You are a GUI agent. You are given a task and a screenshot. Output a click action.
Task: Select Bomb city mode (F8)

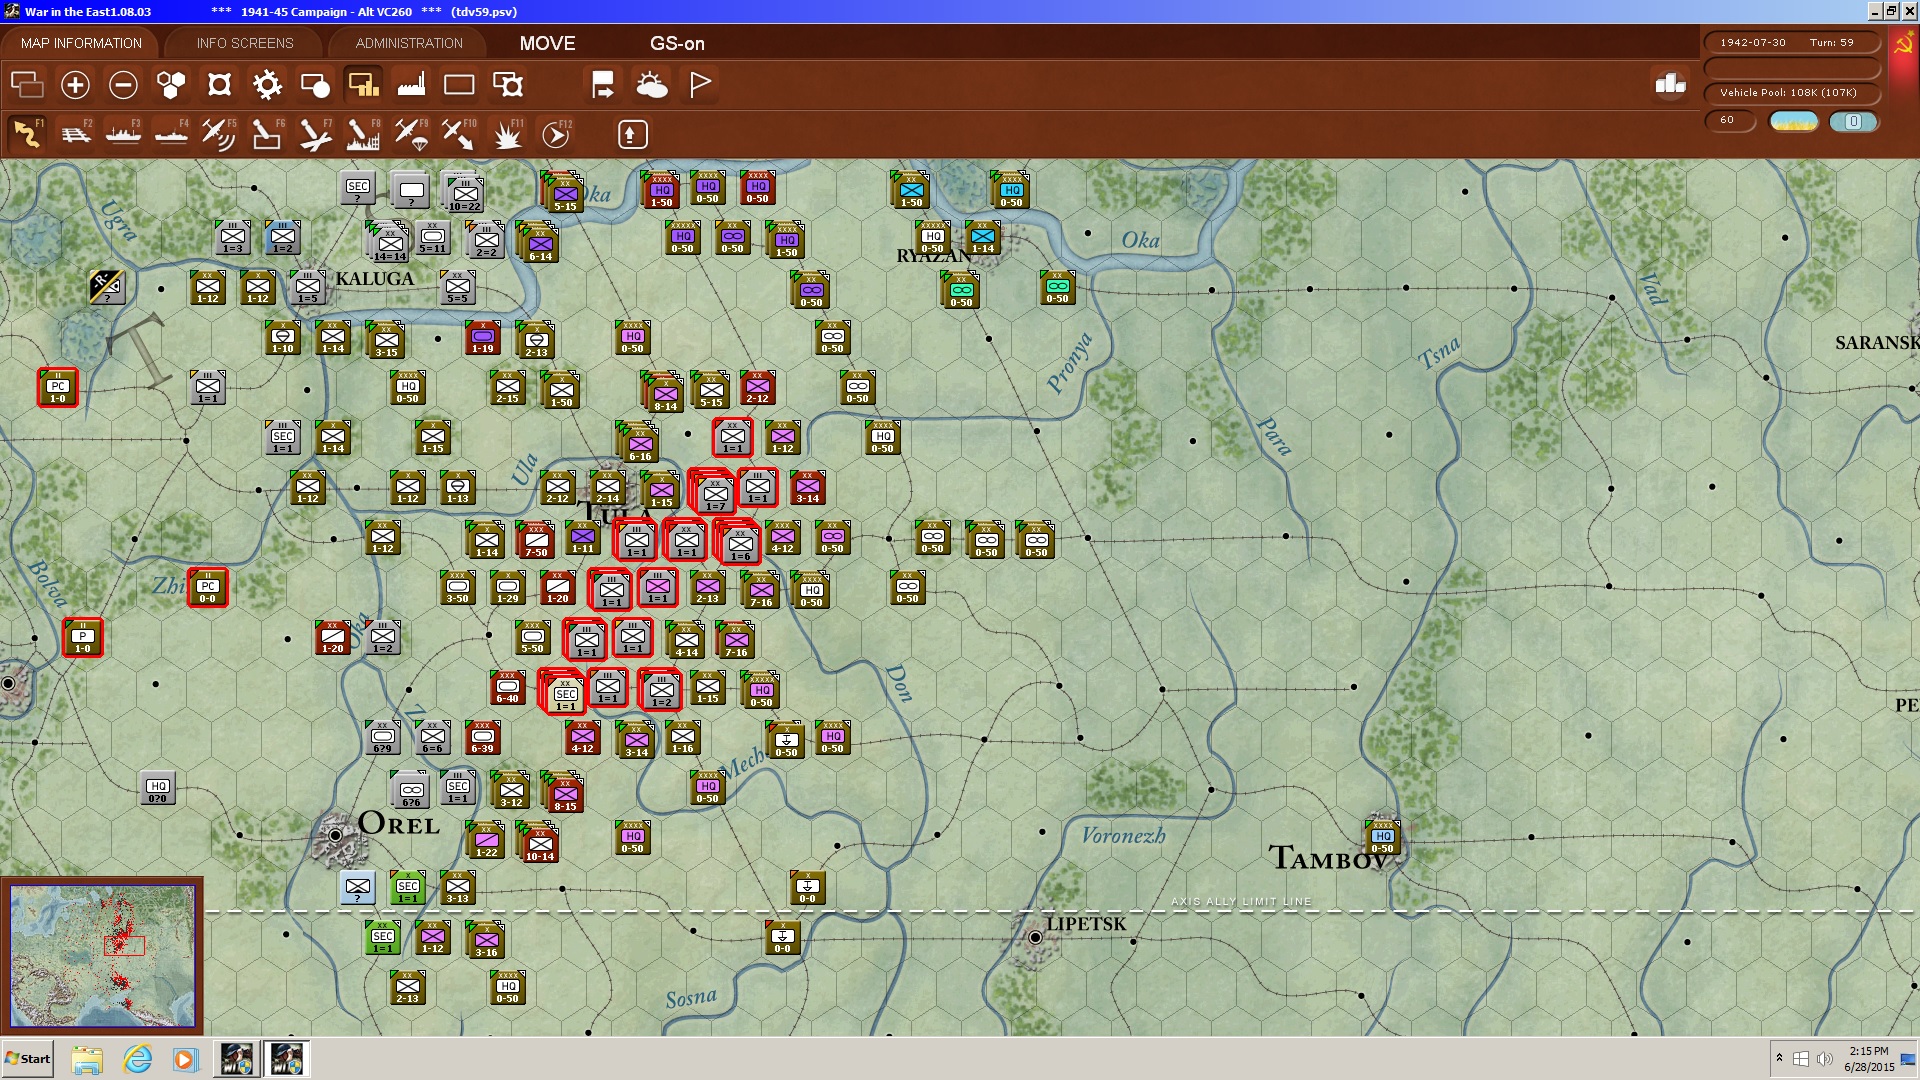click(363, 134)
